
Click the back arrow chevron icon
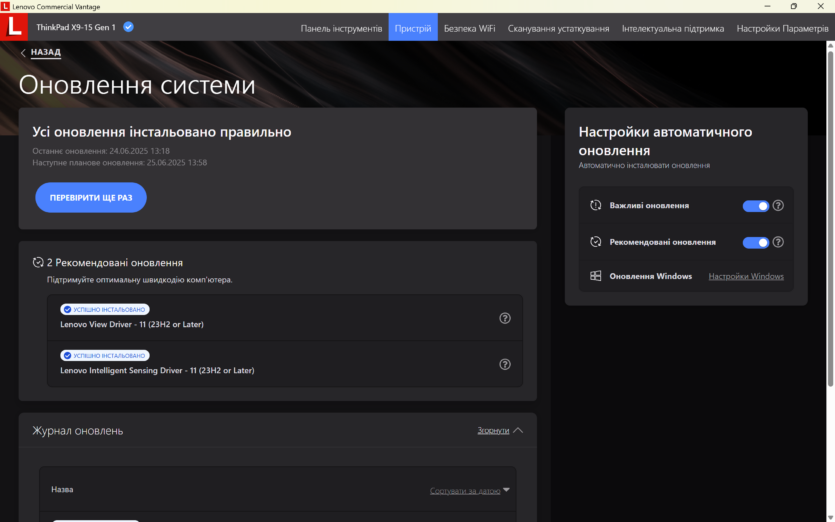[23, 53]
